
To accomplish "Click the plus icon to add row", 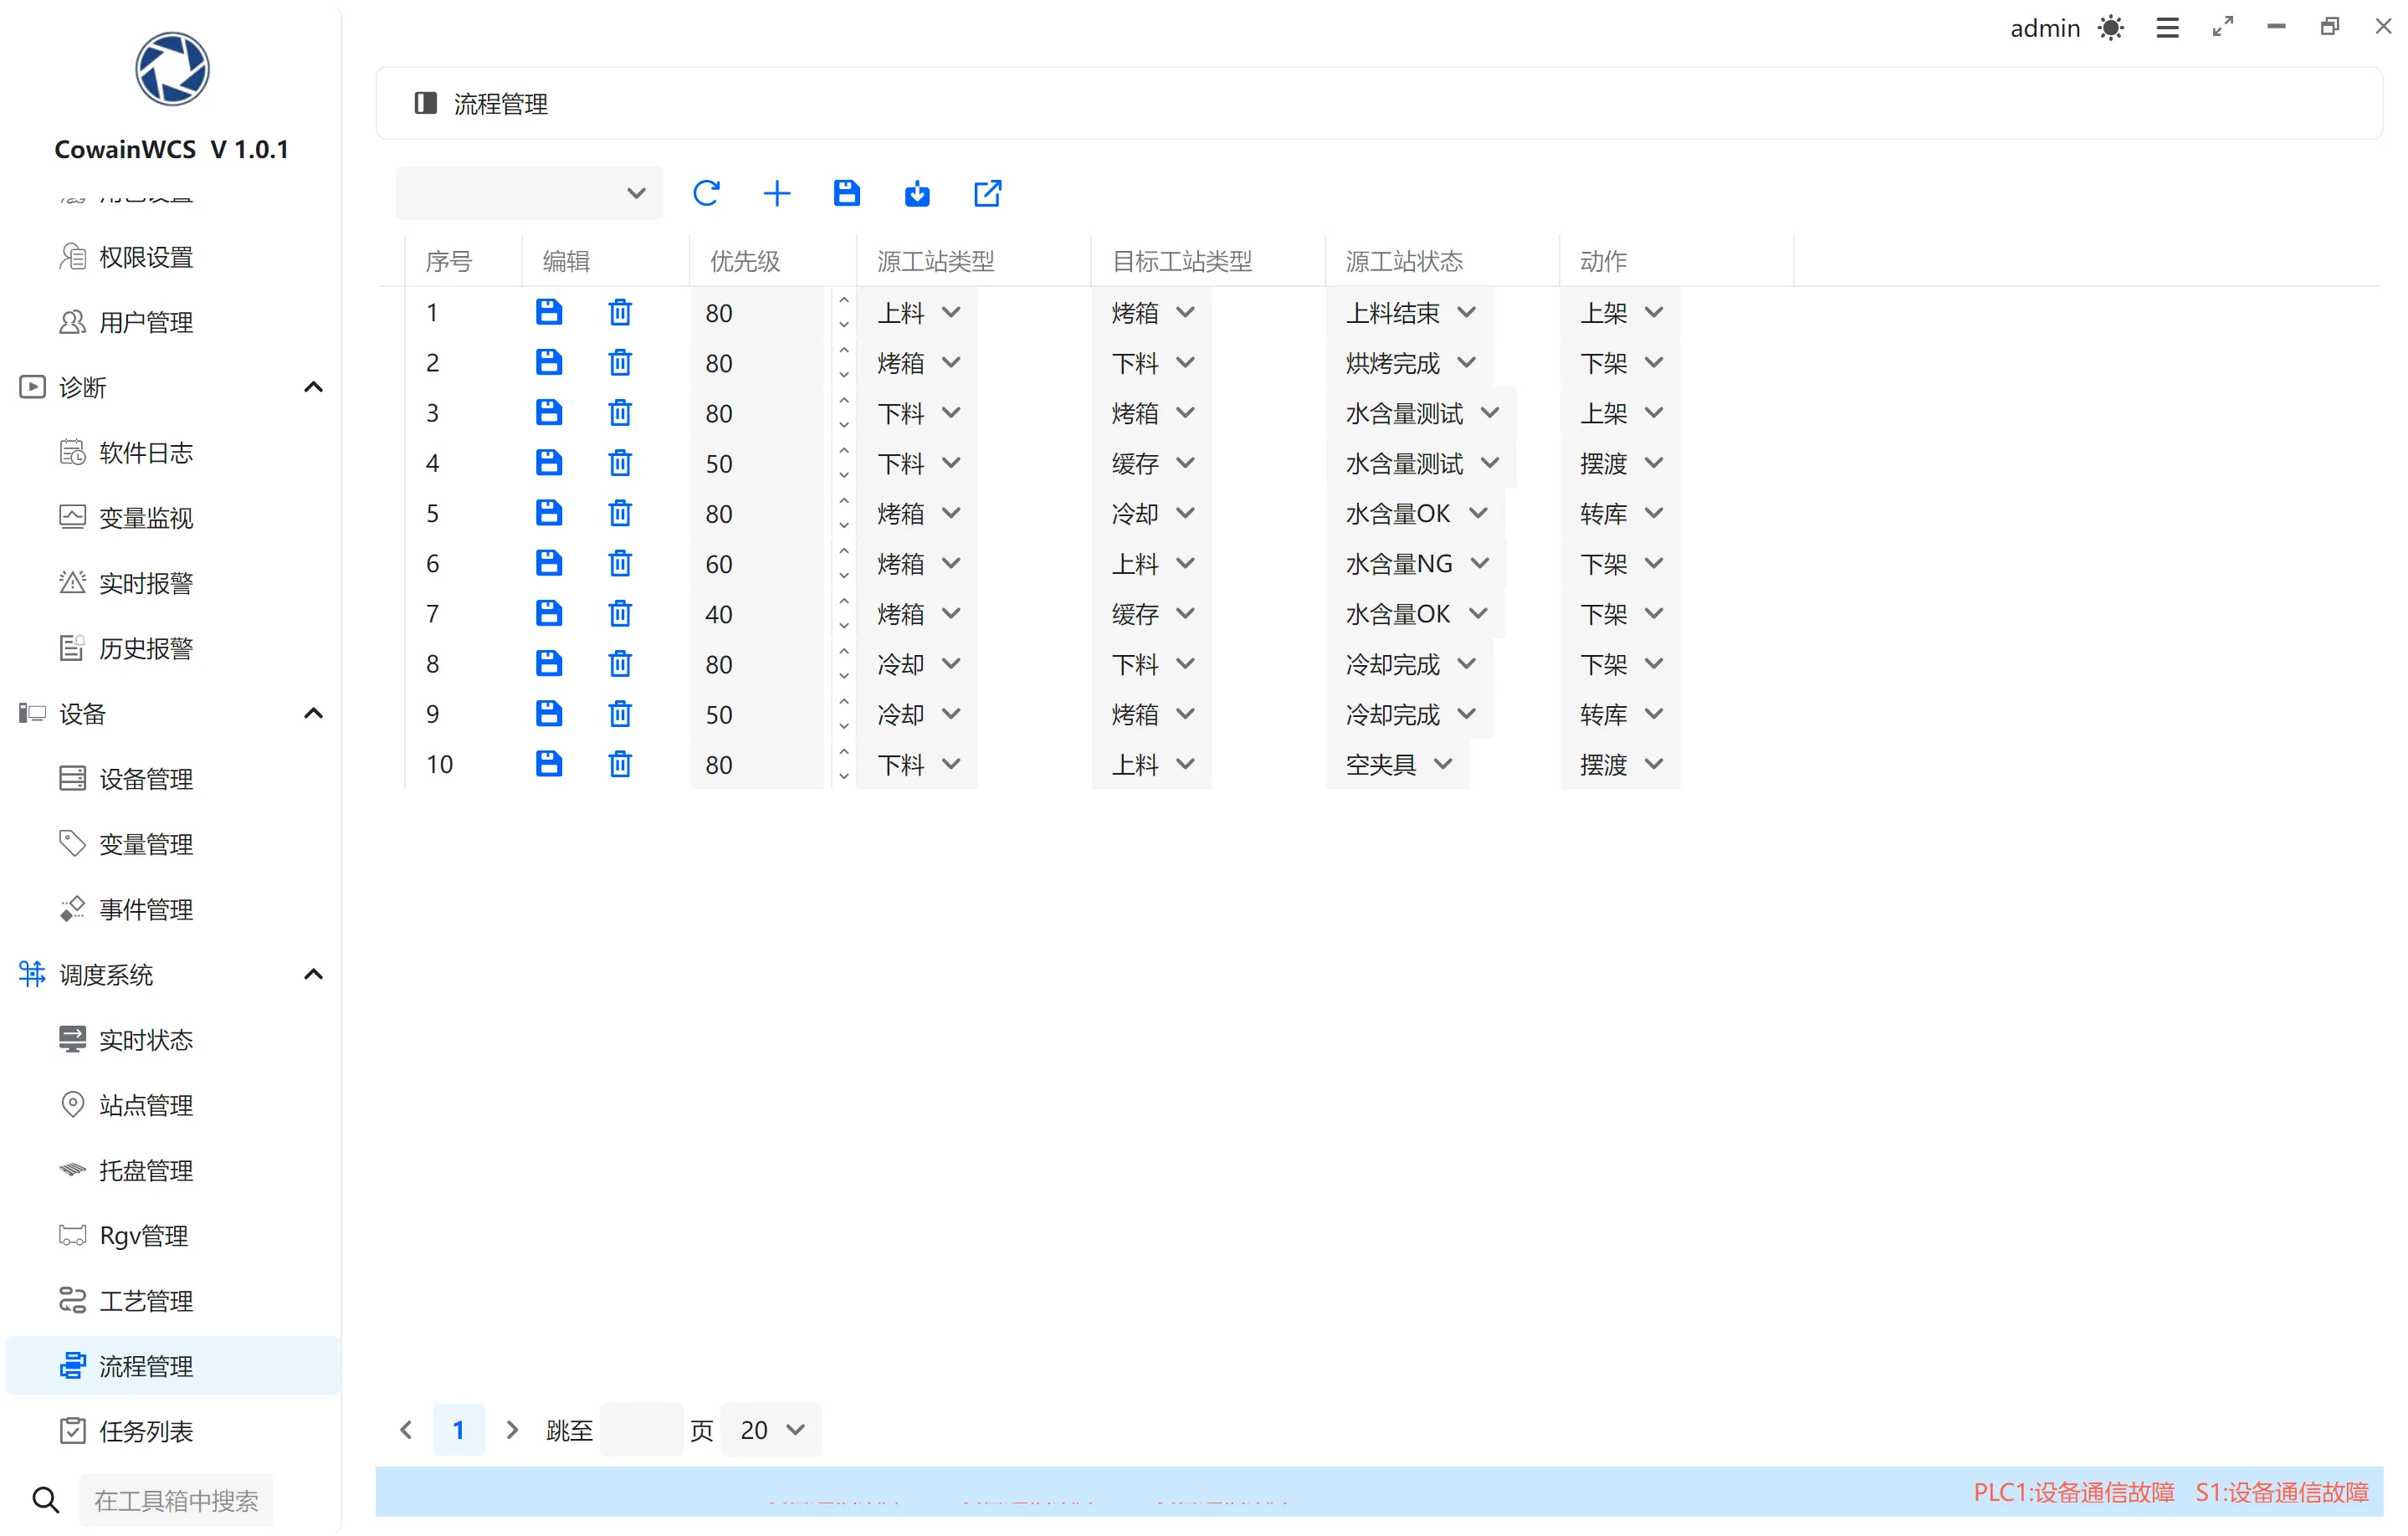I will [x=777, y=193].
